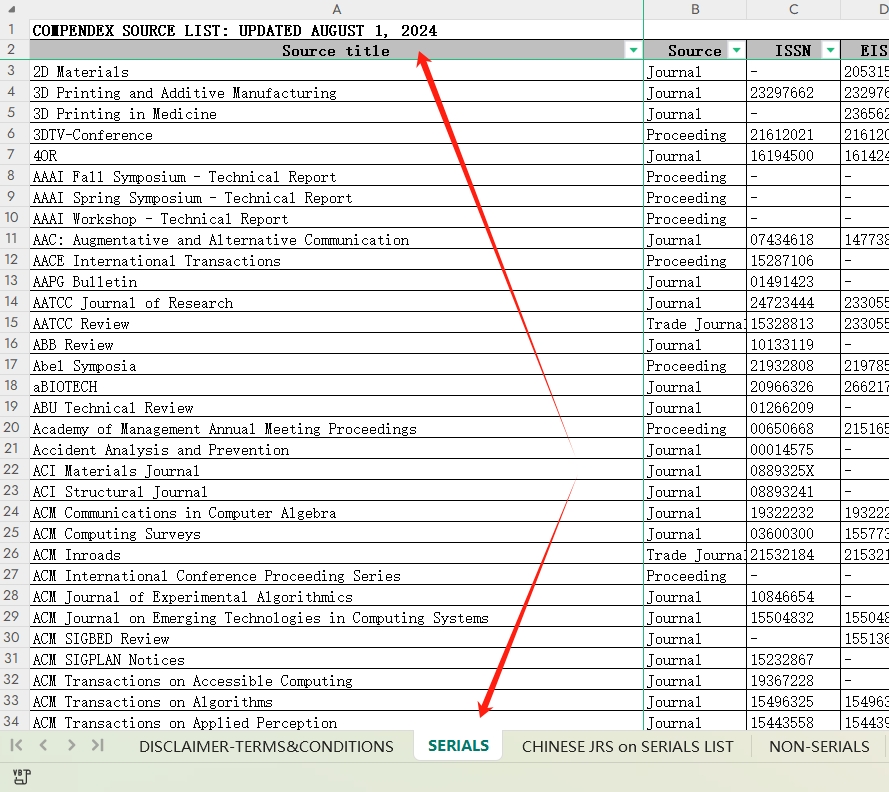Click the status bar macro icon
This screenshot has width=889, height=792.
tap(22, 777)
